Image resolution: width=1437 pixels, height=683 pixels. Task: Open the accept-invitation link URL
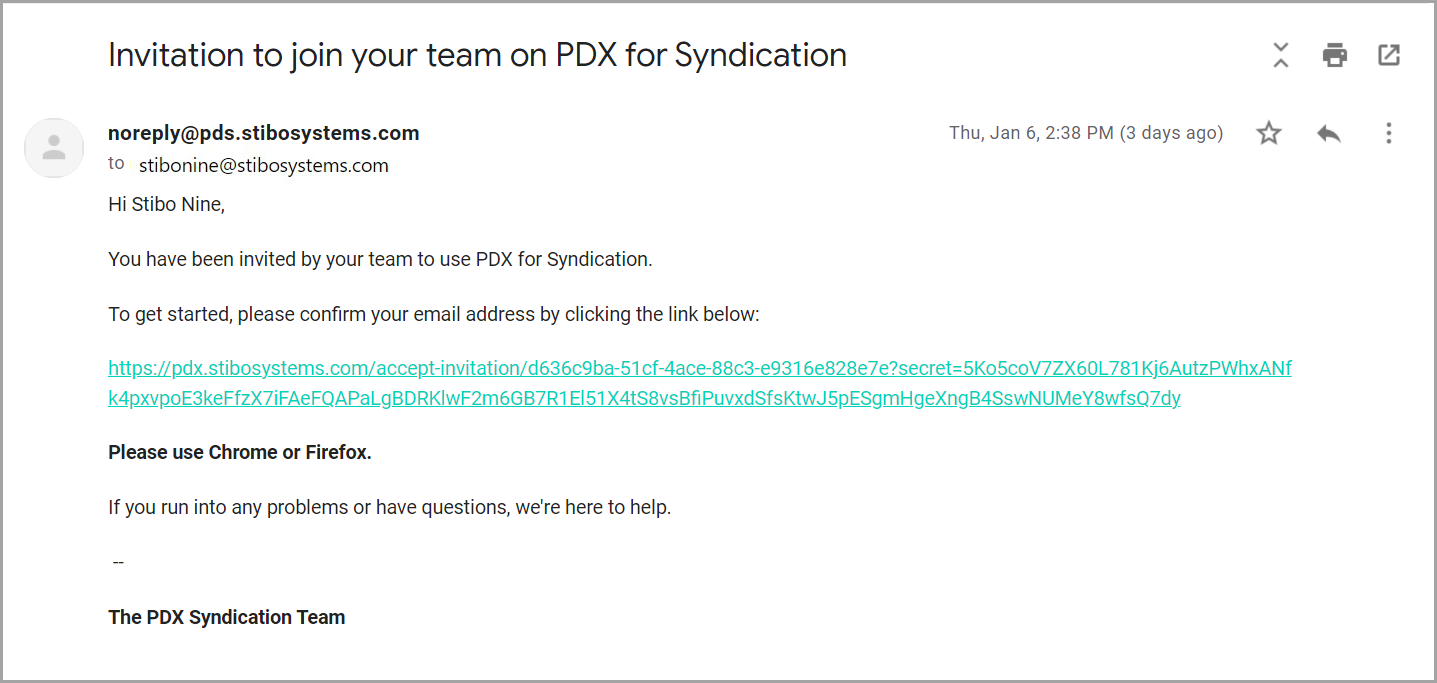tap(699, 369)
